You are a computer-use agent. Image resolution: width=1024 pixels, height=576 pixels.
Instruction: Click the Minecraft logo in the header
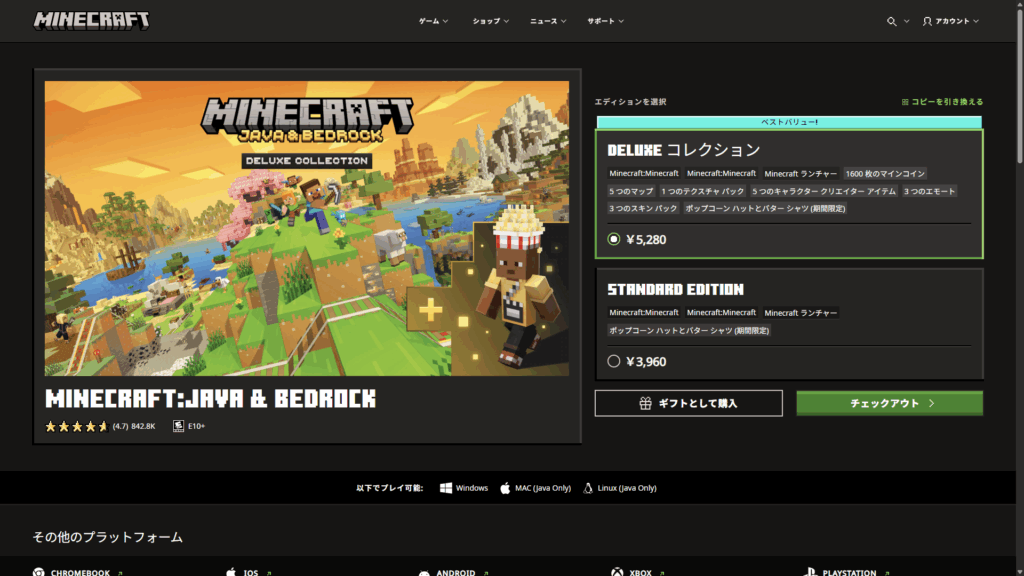[91, 21]
